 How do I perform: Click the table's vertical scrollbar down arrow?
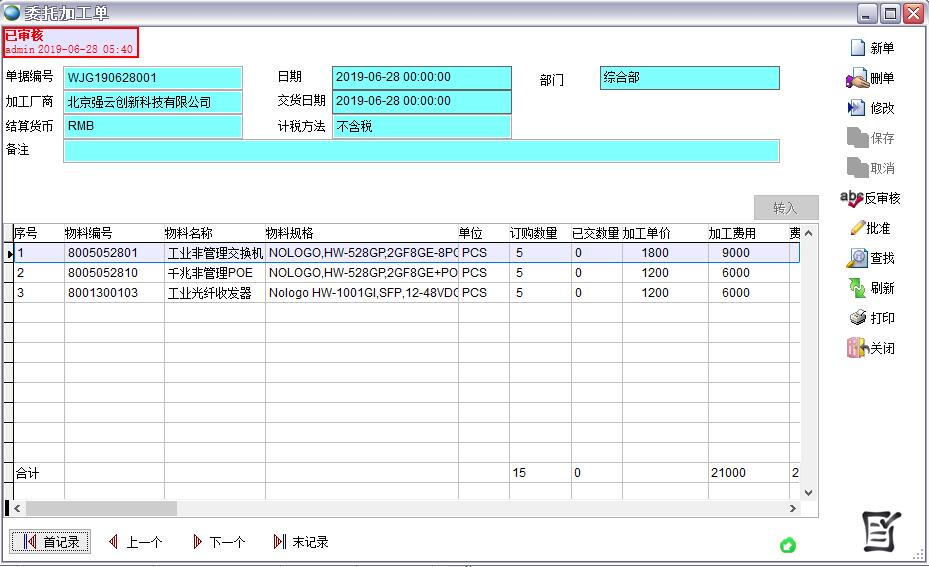pos(808,492)
